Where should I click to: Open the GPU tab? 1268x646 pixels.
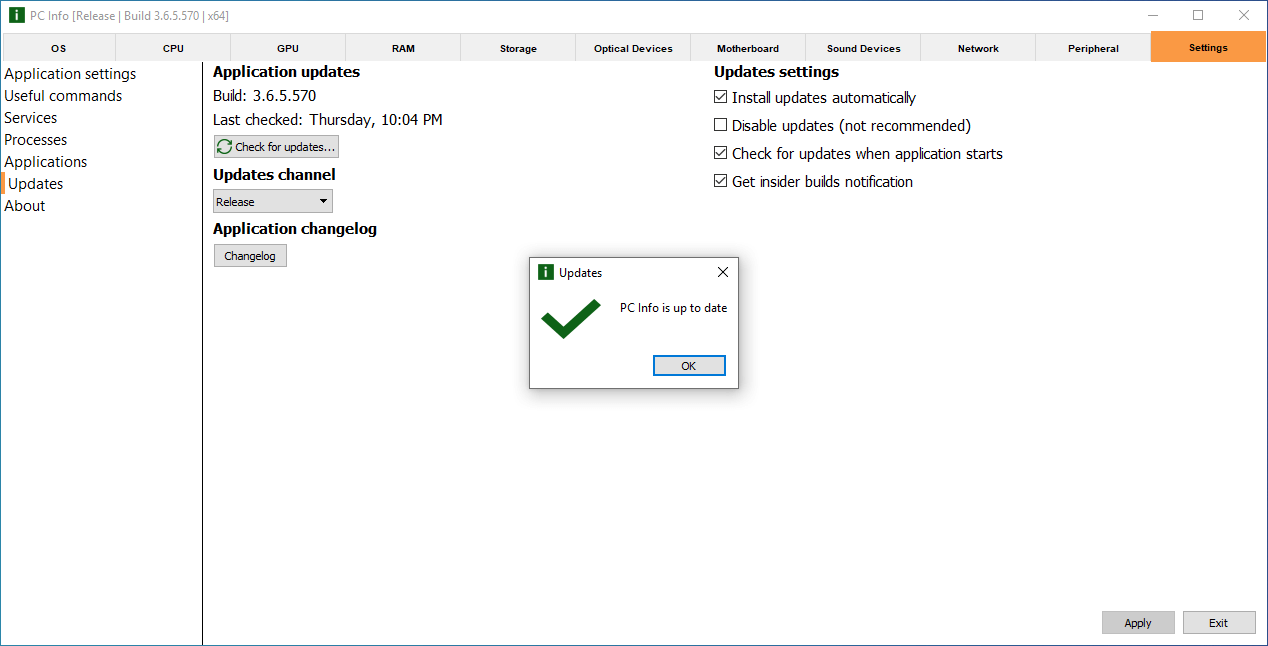pyautogui.click(x=288, y=48)
